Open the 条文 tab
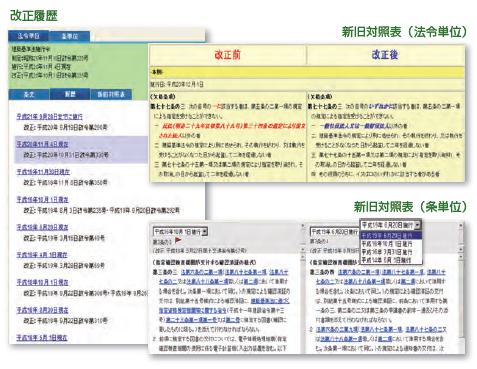This screenshot has height=369, width=477. coord(29,95)
